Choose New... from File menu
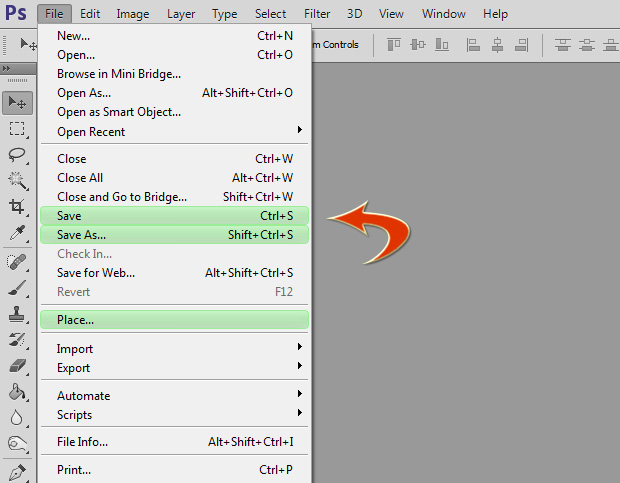The width and height of the screenshot is (620, 483). (x=174, y=36)
